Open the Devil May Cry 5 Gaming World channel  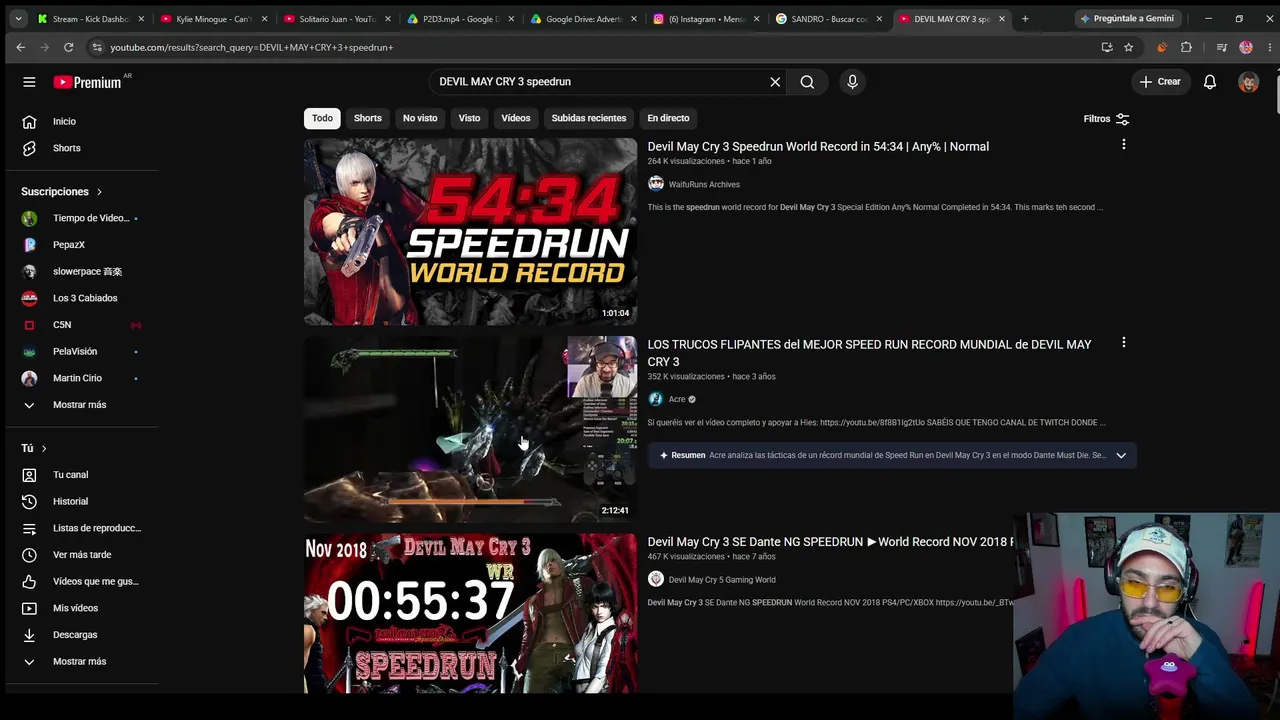tap(722, 579)
